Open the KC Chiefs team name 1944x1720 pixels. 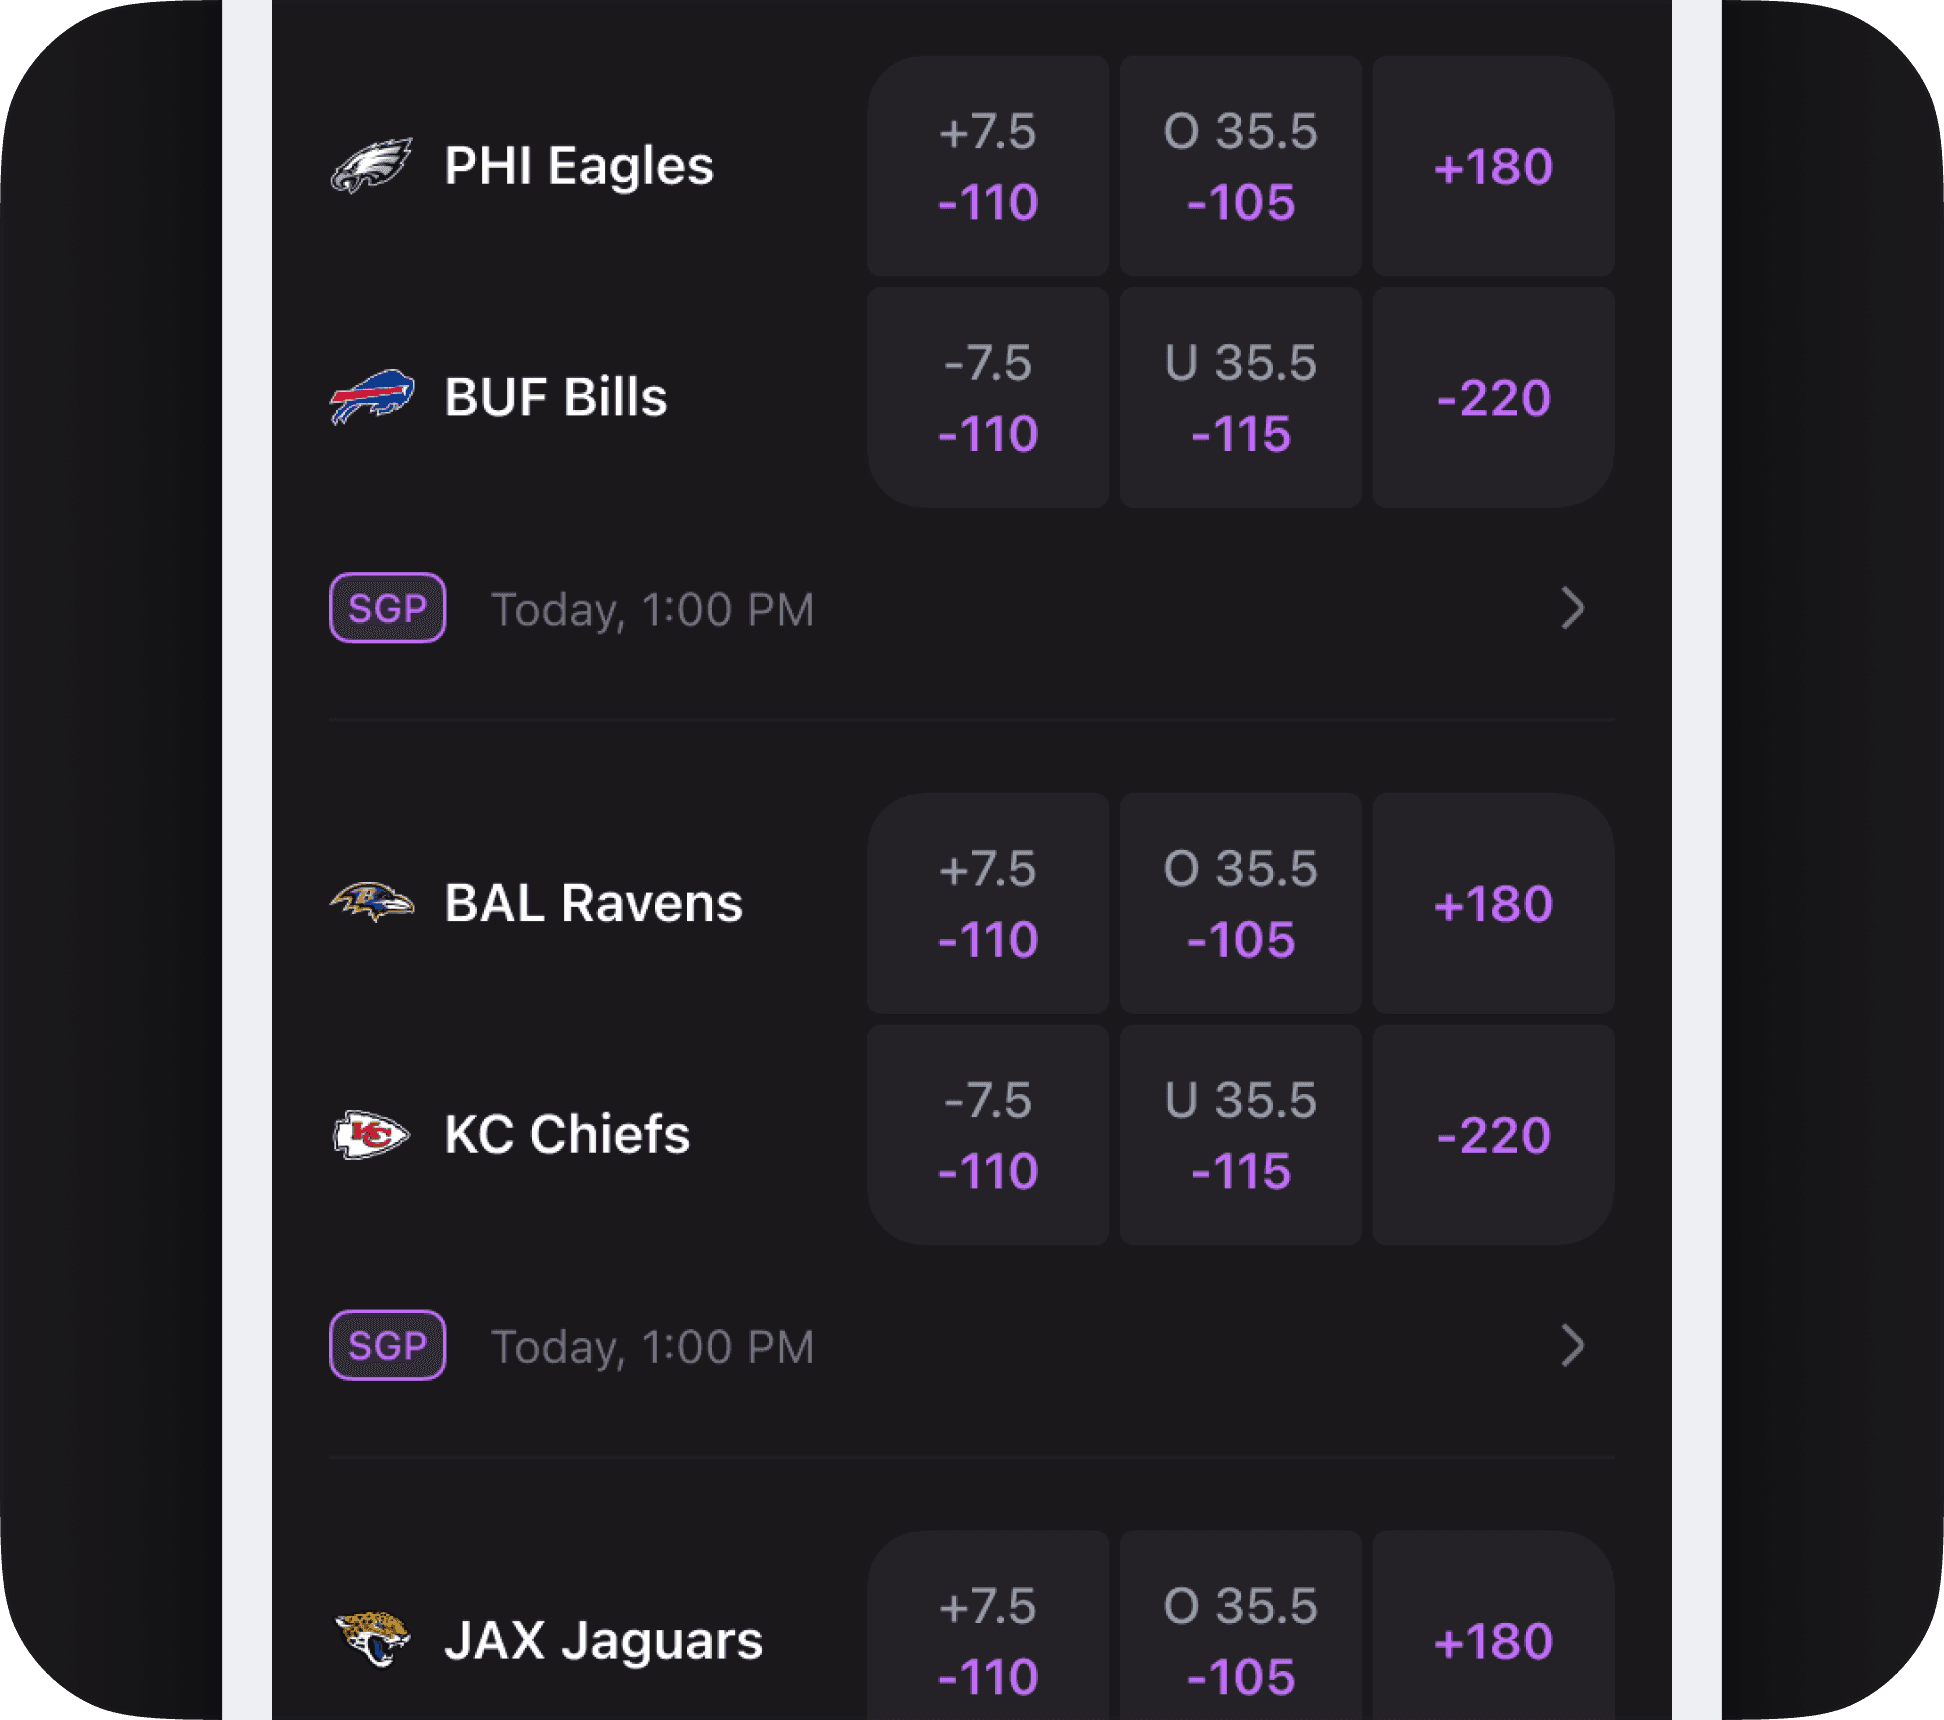567,1135
